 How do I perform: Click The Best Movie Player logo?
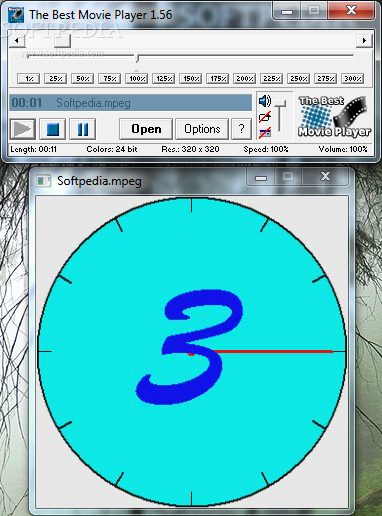(334, 116)
